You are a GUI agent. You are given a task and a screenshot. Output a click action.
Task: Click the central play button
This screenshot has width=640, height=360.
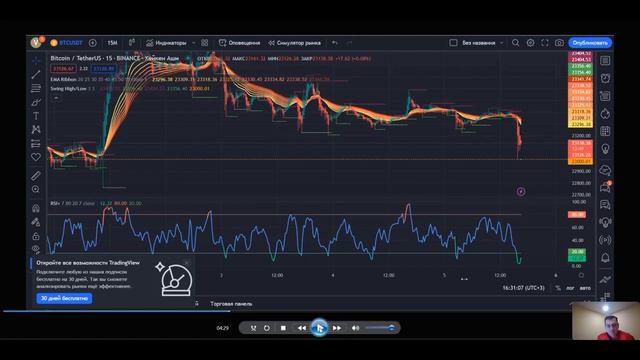point(319,327)
